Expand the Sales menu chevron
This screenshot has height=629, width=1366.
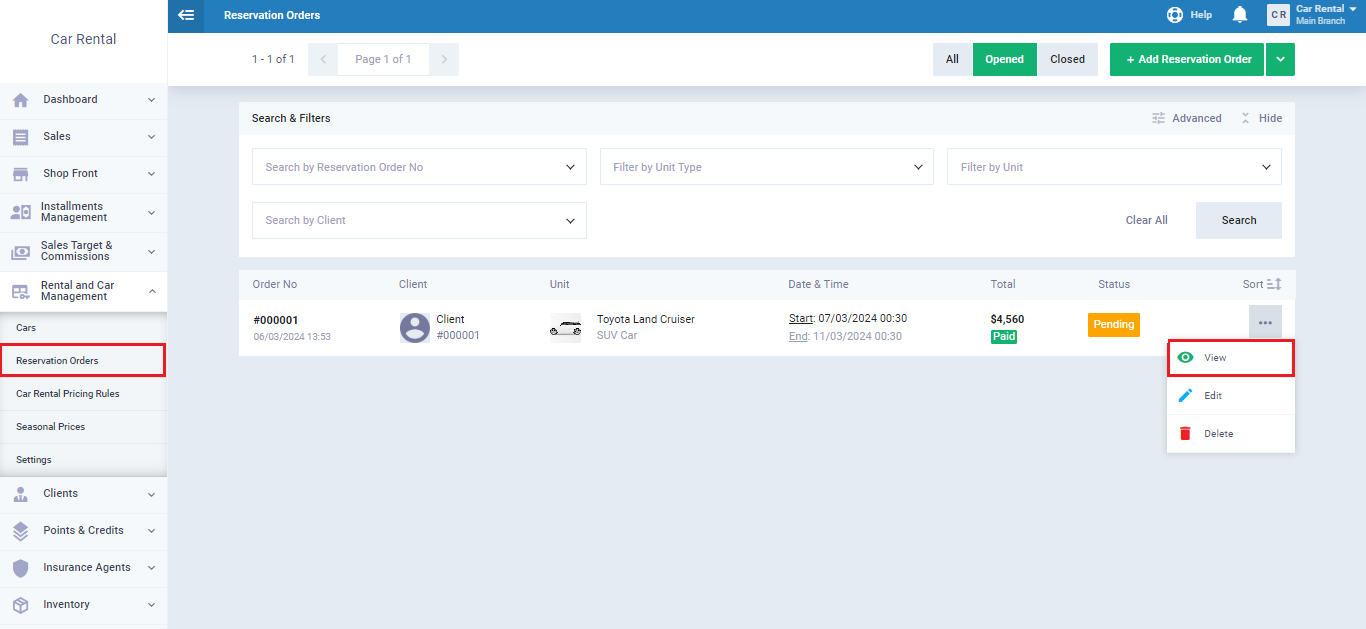[x=151, y=137]
